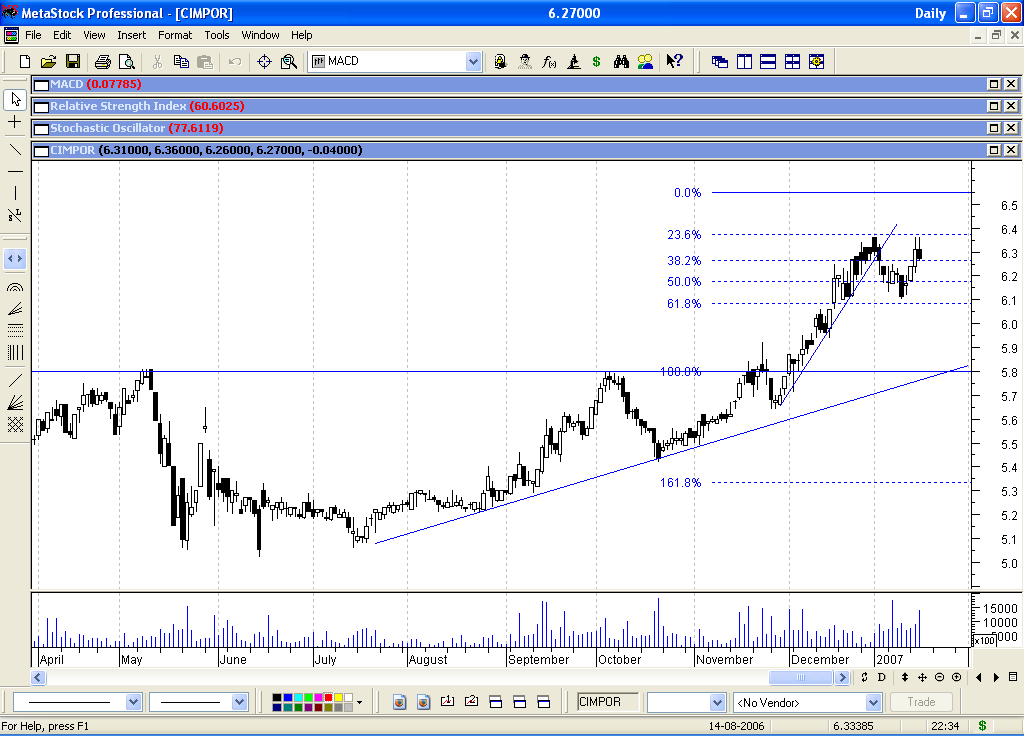
Task: Open The Explorer binoculars icon
Action: pos(621,61)
